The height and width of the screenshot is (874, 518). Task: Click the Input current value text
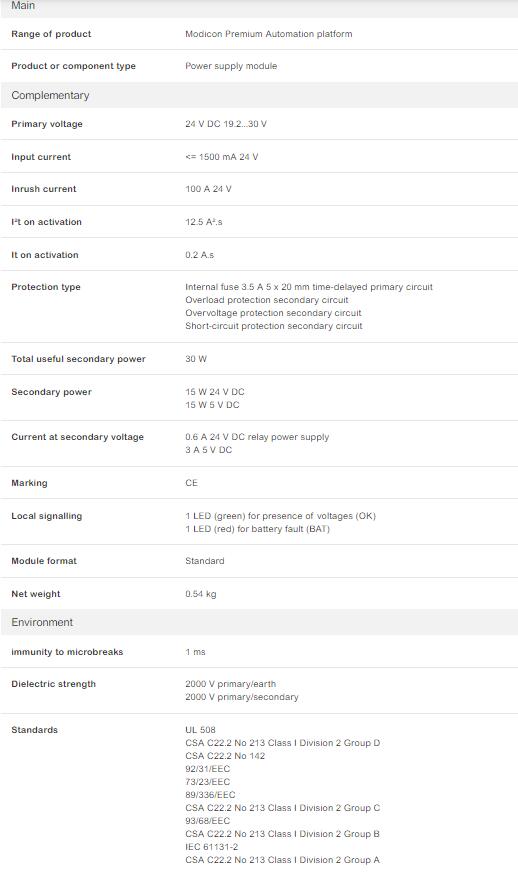click(221, 157)
